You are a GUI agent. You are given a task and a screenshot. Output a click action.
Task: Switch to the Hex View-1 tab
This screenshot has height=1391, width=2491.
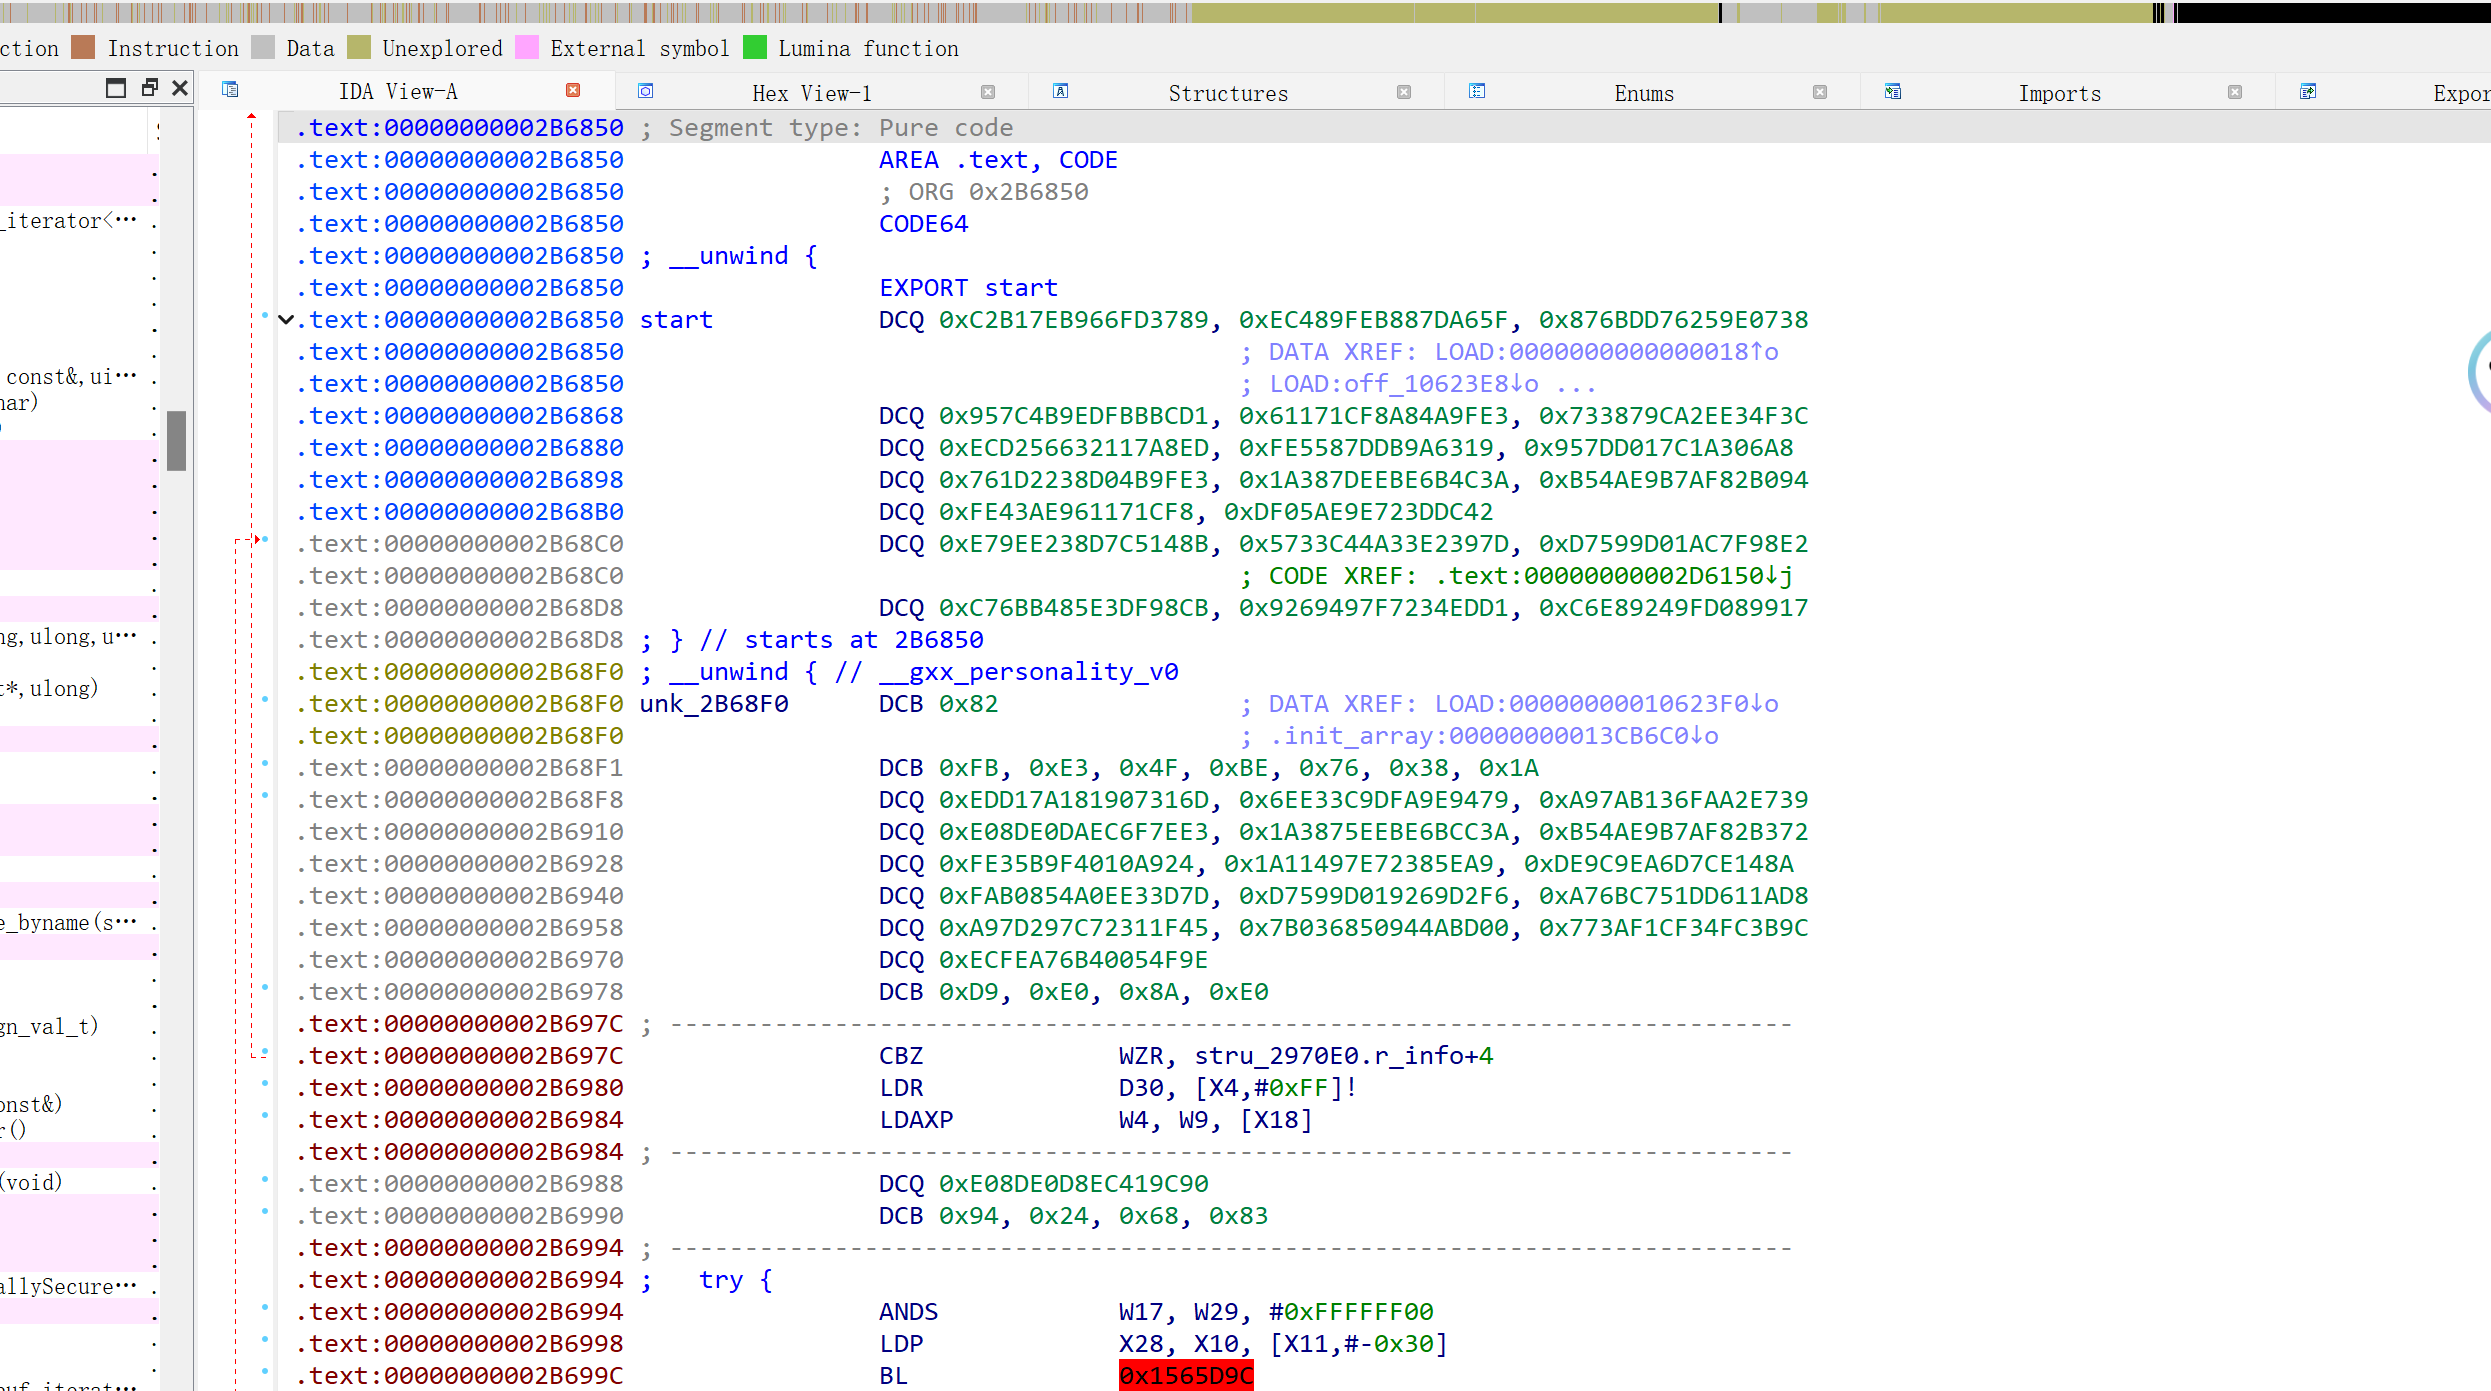[811, 93]
